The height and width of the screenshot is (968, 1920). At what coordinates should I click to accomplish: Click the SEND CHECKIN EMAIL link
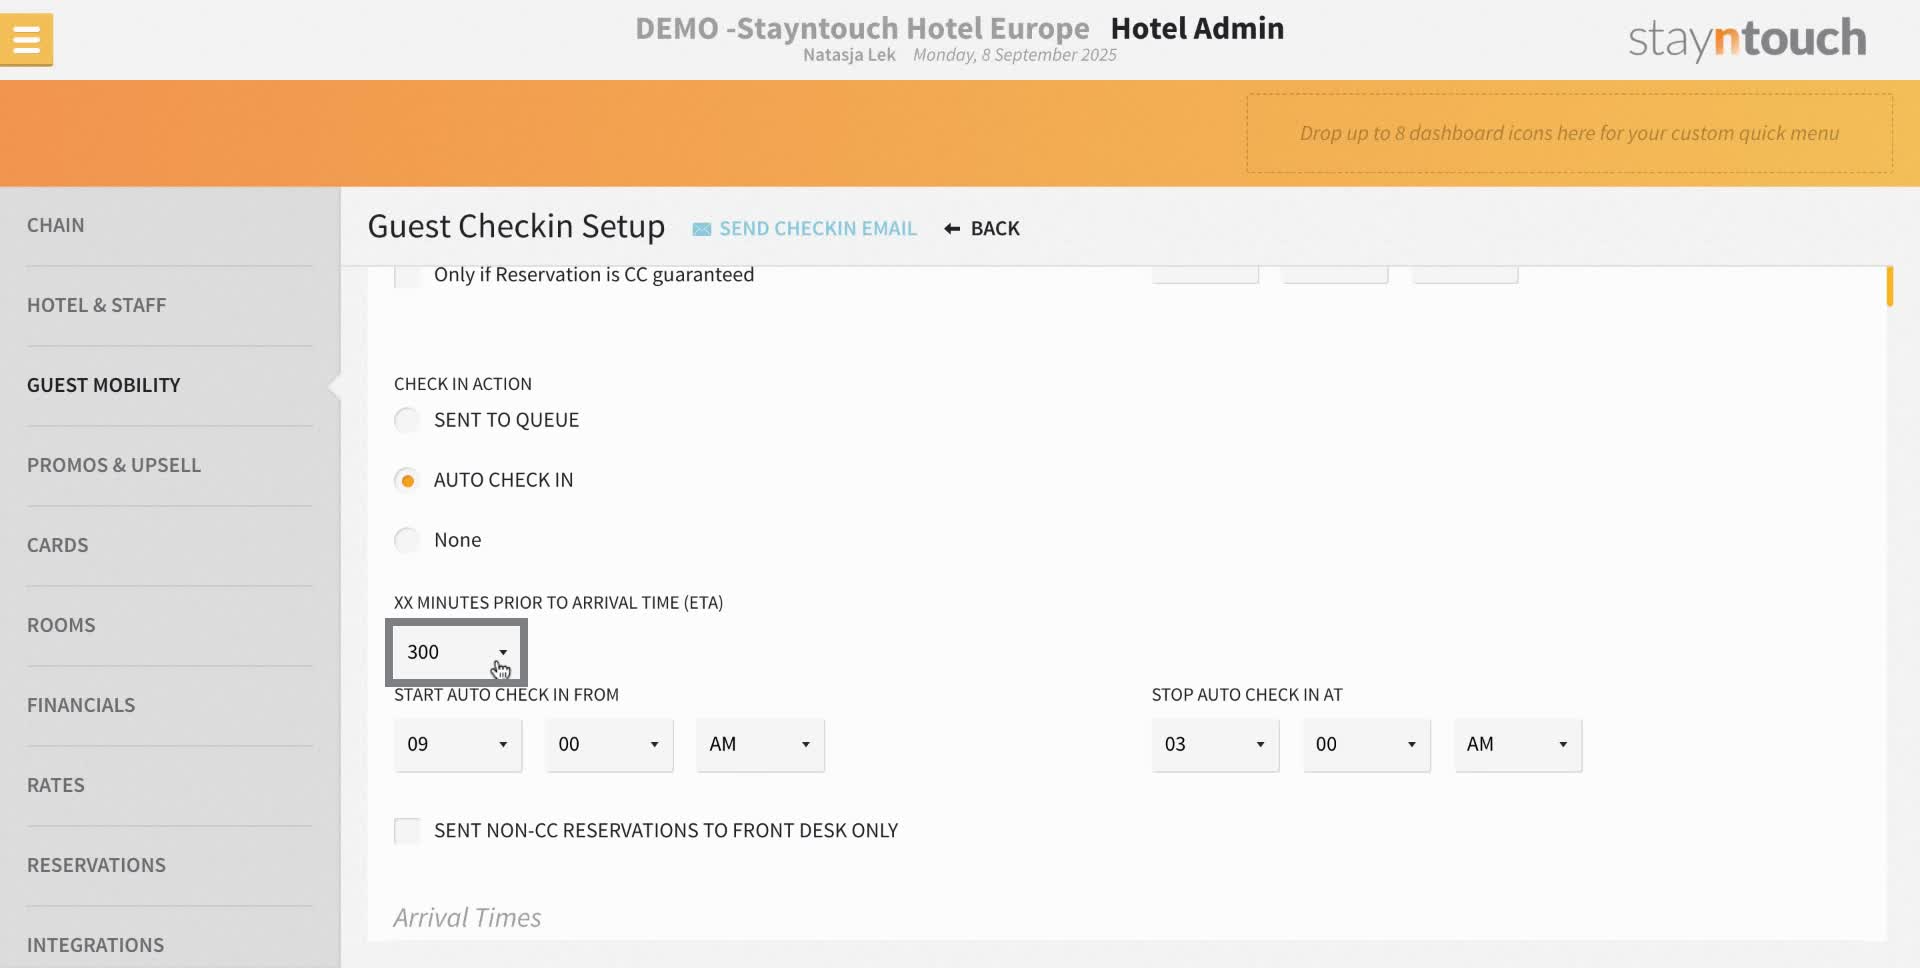coord(817,228)
